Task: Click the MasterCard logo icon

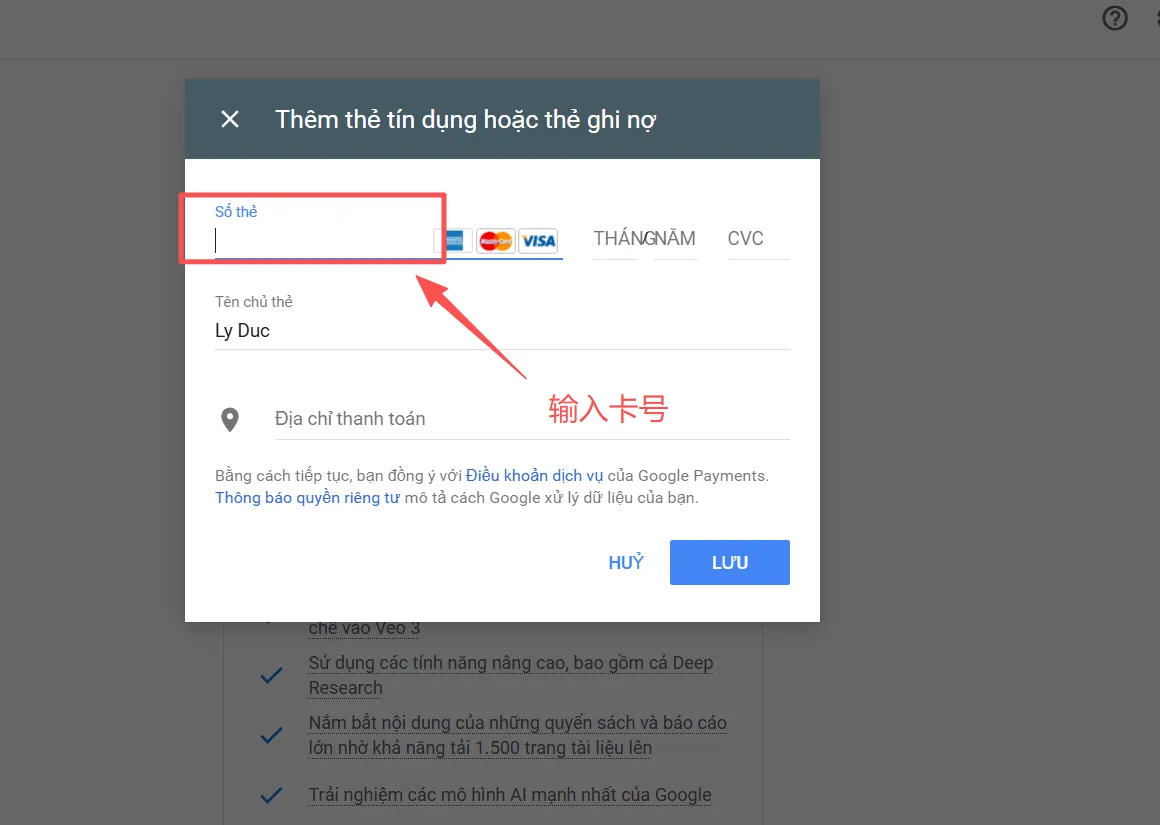Action: pos(496,240)
